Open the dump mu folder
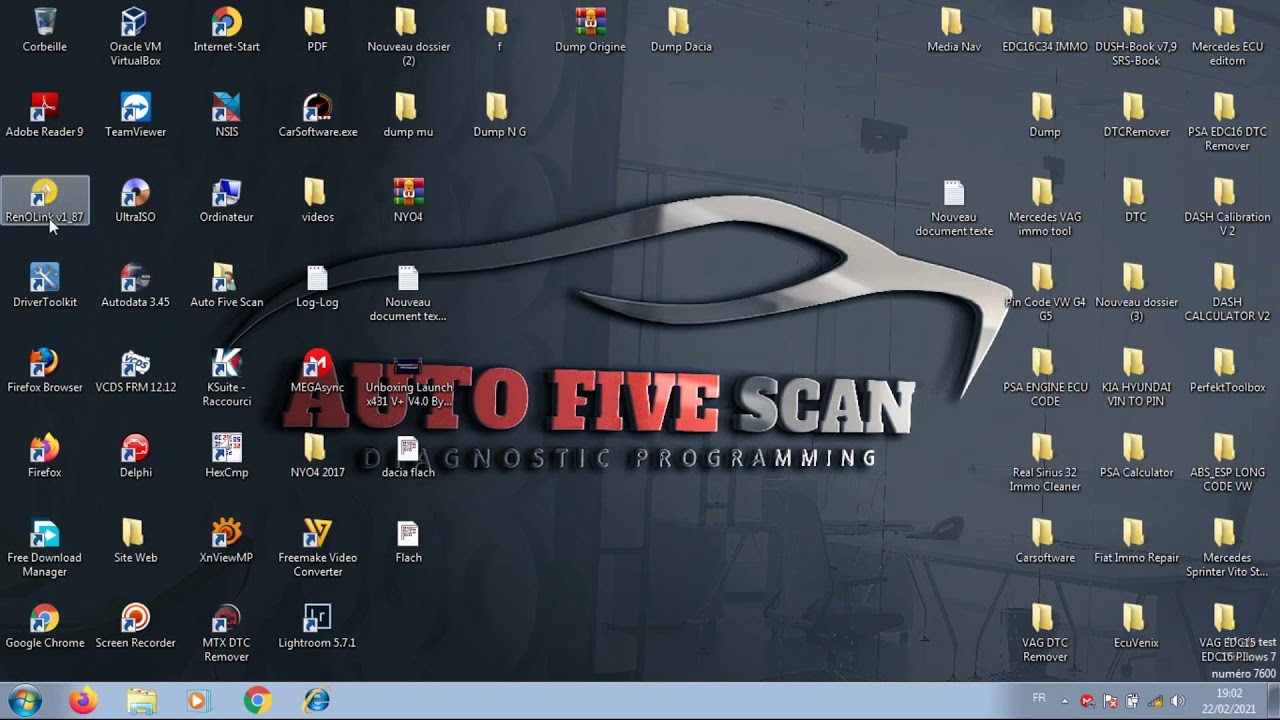This screenshot has width=1280, height=720. point(408,115)
